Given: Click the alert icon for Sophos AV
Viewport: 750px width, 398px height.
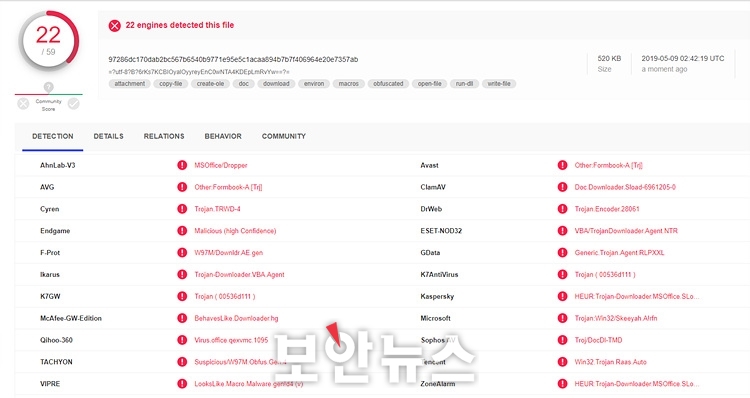Looking at the screenshot, I should [562, 340].
